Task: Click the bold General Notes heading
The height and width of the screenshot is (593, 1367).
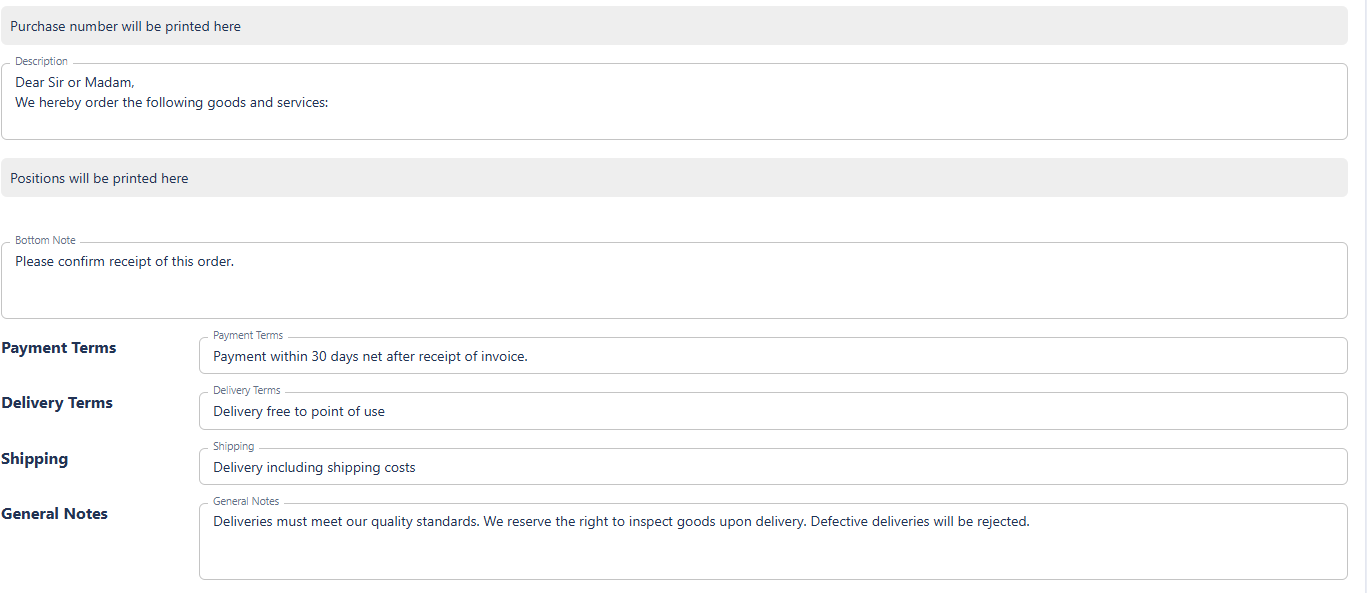Action: pos(55,514)
